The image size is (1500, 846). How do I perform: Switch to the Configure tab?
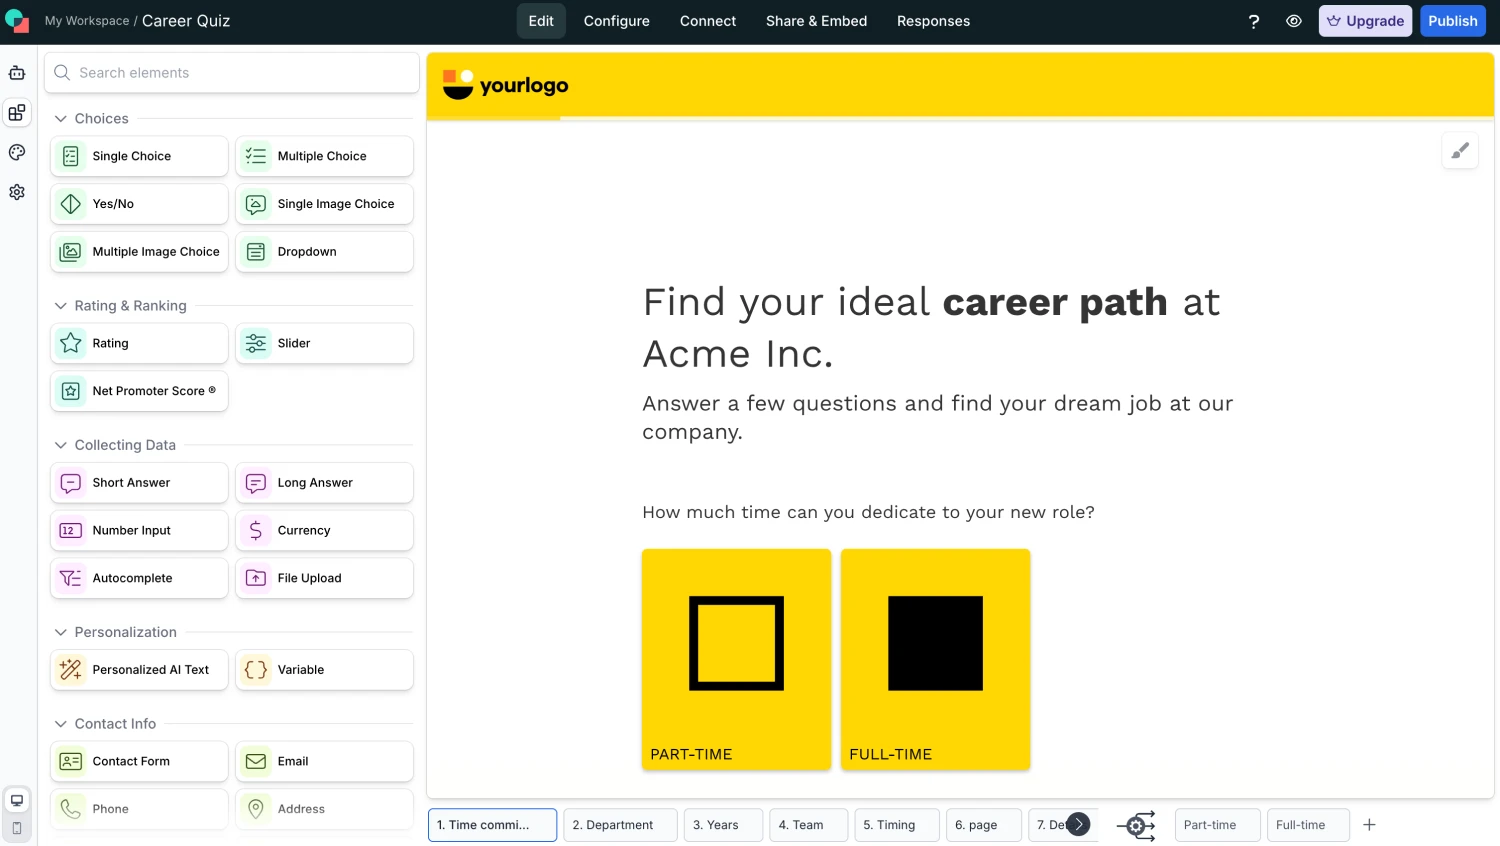tap(616, 21)
